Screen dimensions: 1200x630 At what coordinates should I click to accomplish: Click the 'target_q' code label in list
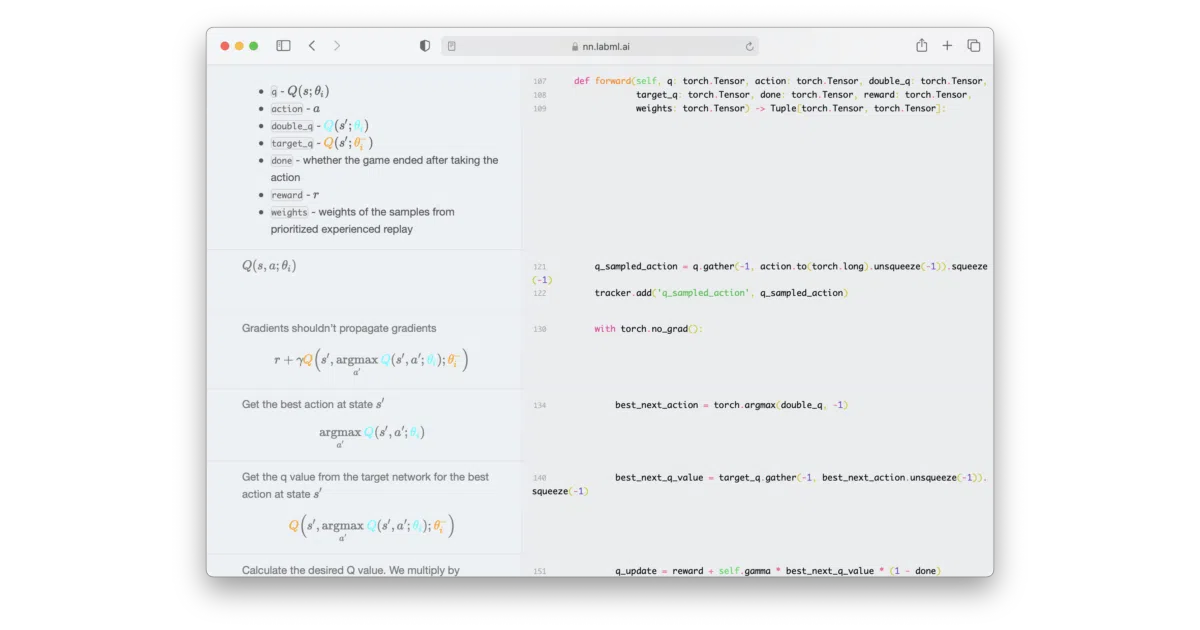[292, 143]
